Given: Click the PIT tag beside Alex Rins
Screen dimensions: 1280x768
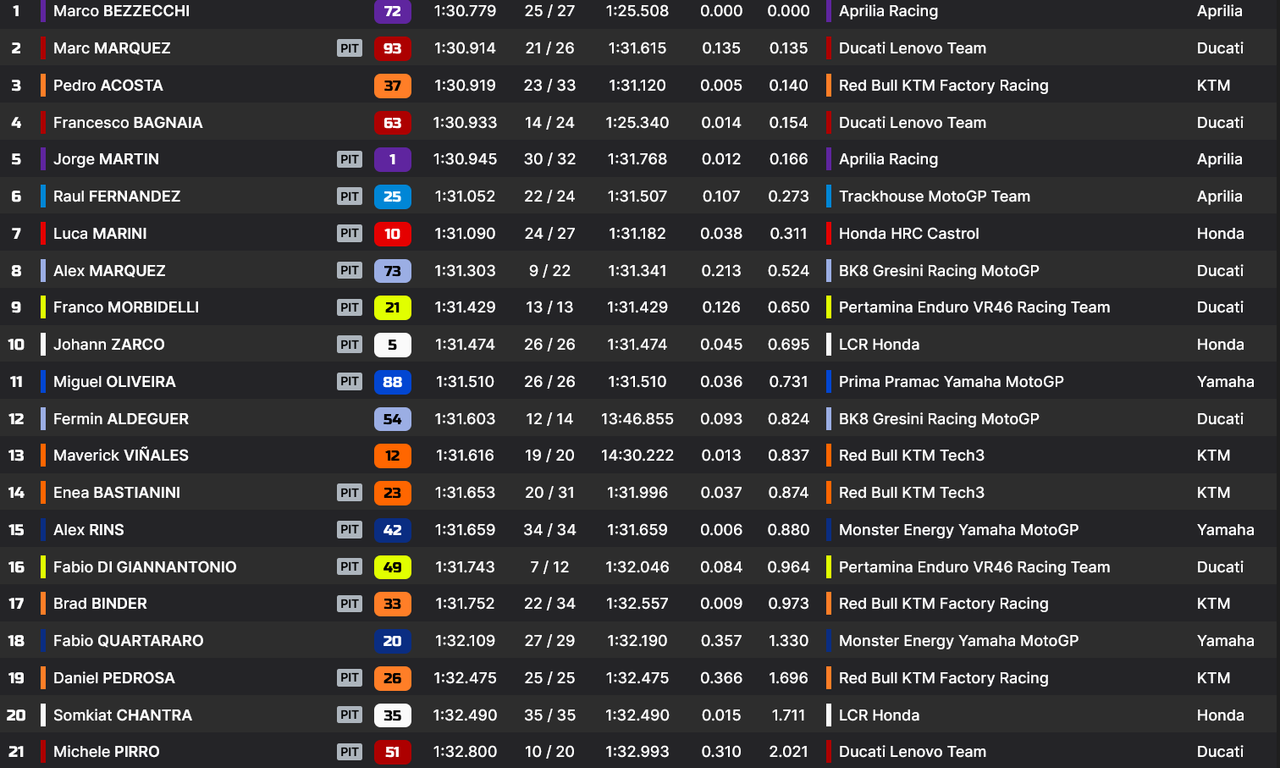Looking at the screenshot, I should (x=349, y=528).
